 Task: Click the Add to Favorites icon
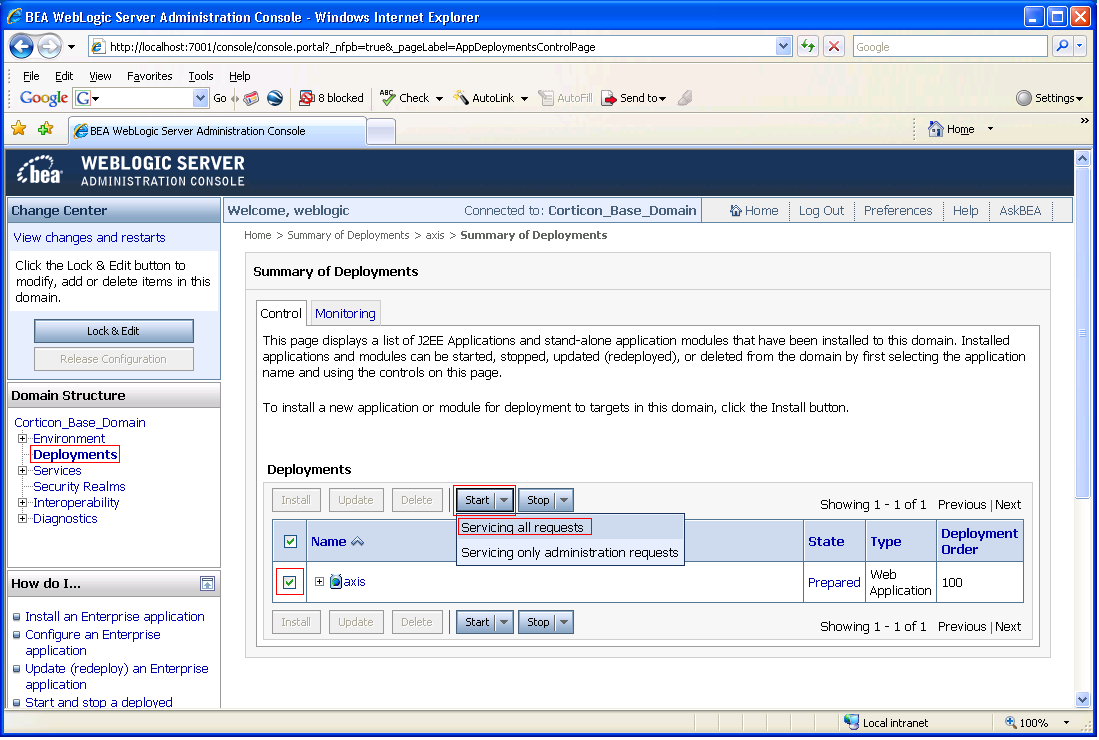tap(46, 128)
